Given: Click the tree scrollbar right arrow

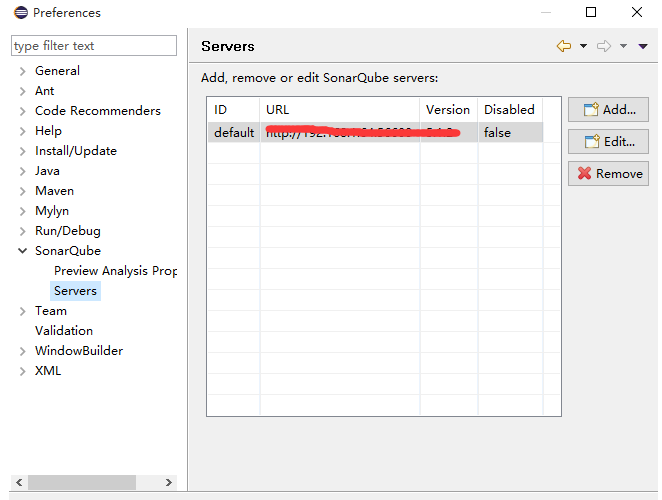Looking at the screenshot, I should click(x=169, y=482).
